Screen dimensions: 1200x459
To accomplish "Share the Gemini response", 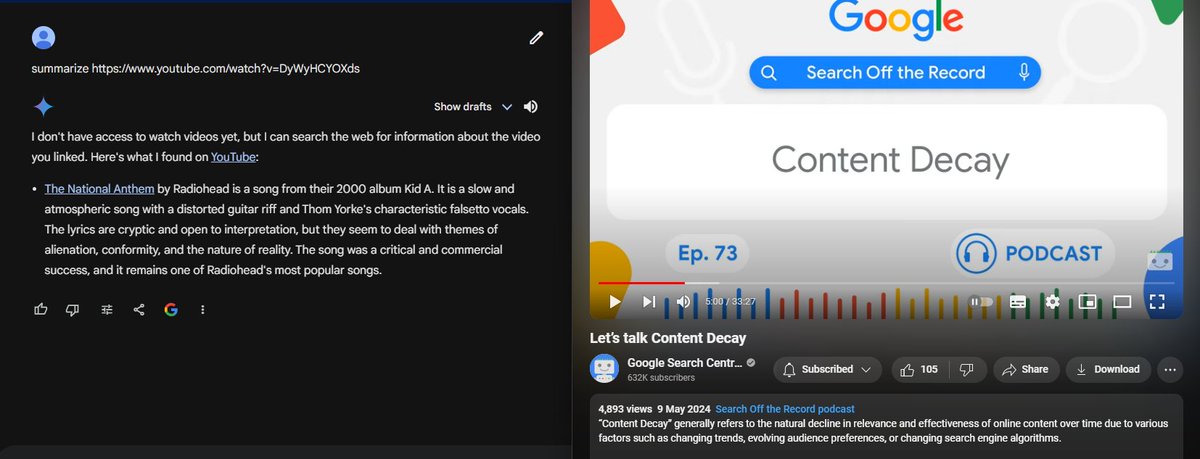I will click(x=139, y=310).
